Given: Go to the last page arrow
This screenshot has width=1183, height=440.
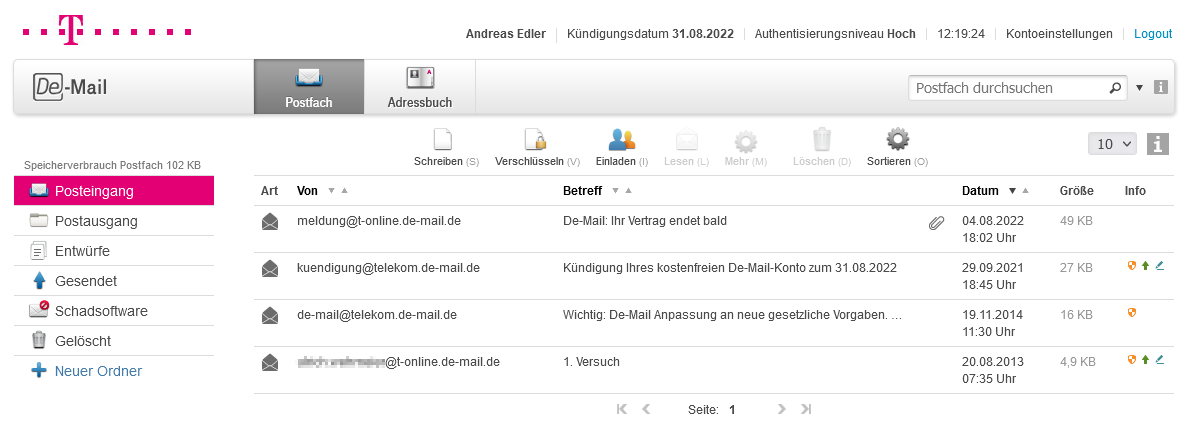Looking at the screenshot, I should [806, 409].
